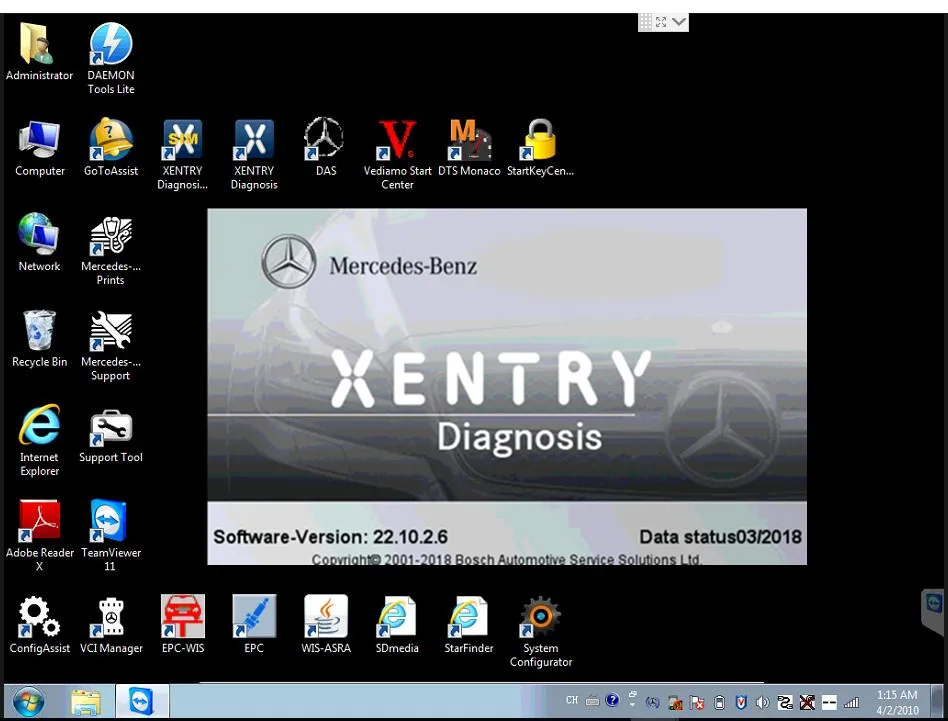Open the Computer desktop icon

click(x=39, y=148)
